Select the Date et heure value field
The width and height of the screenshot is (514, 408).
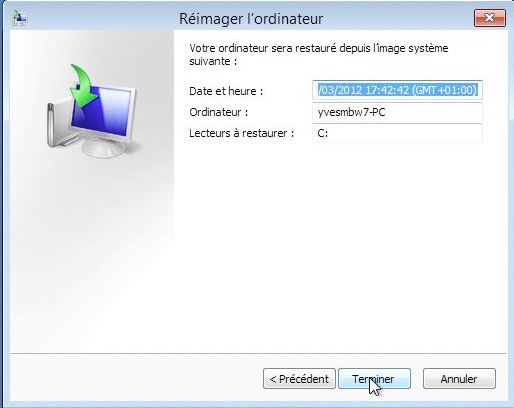point(397,90)
